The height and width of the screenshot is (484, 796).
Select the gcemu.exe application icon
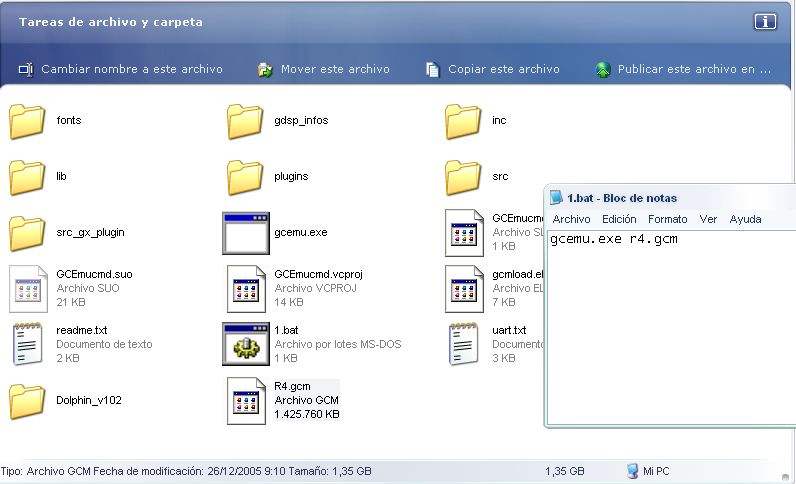point(246,233)
